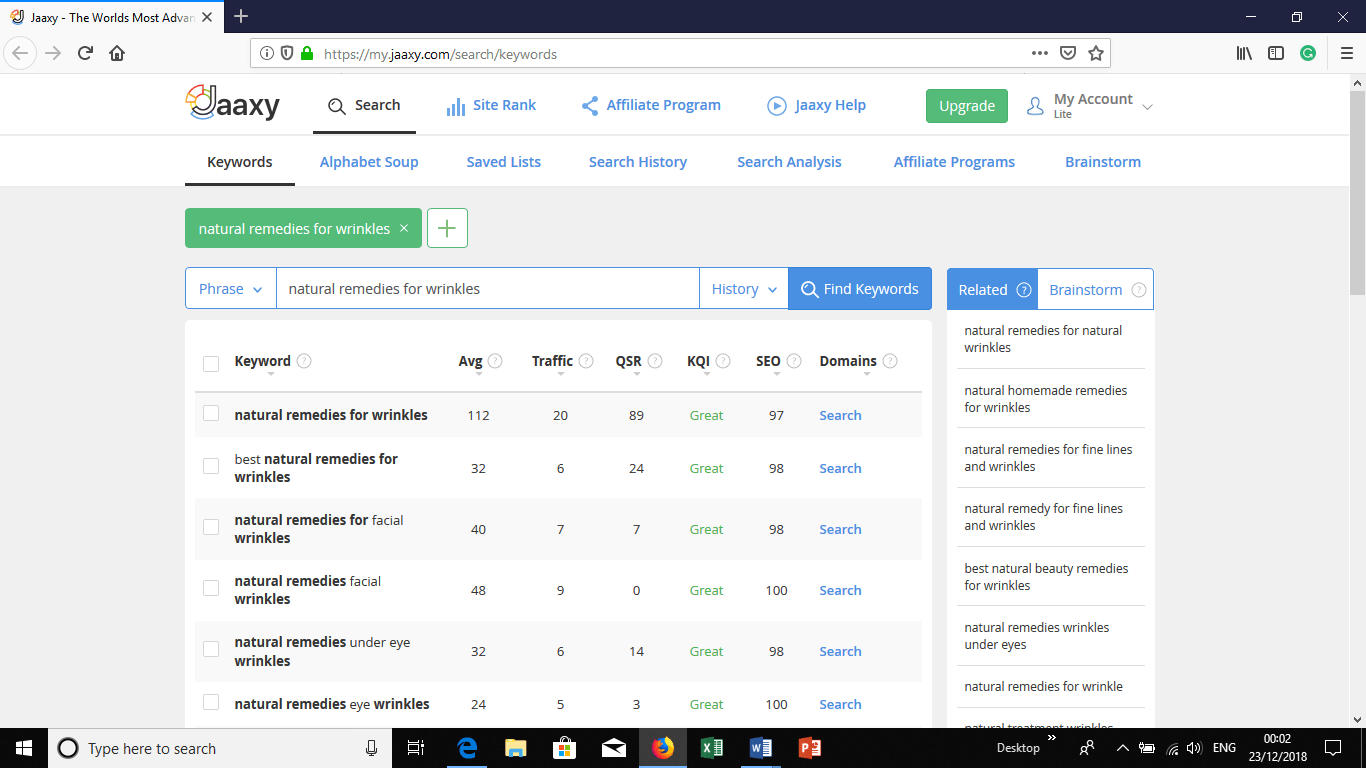Check the 'best natural remedies for wrinkles' checkbox
Screen dimensions: 1366x768
211,466
